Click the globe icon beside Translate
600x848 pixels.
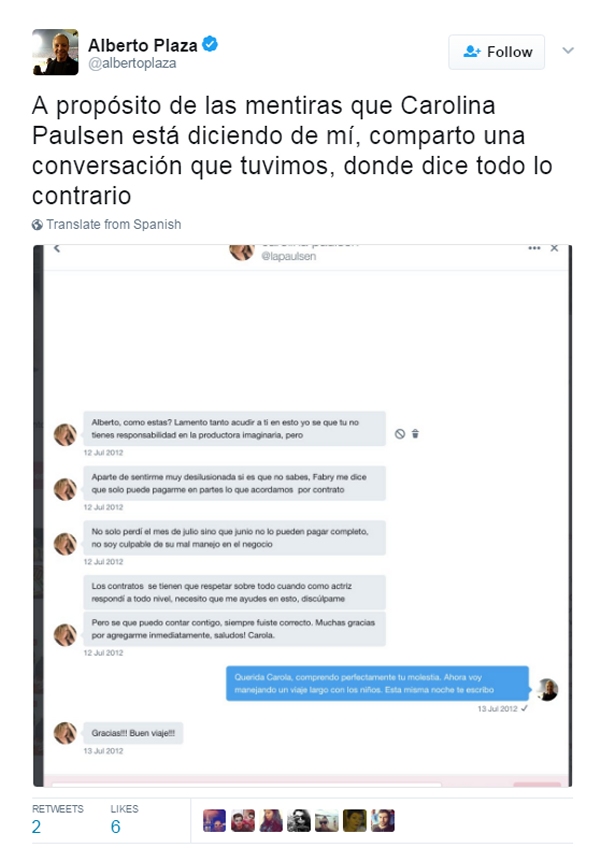[x=37, y=225]
